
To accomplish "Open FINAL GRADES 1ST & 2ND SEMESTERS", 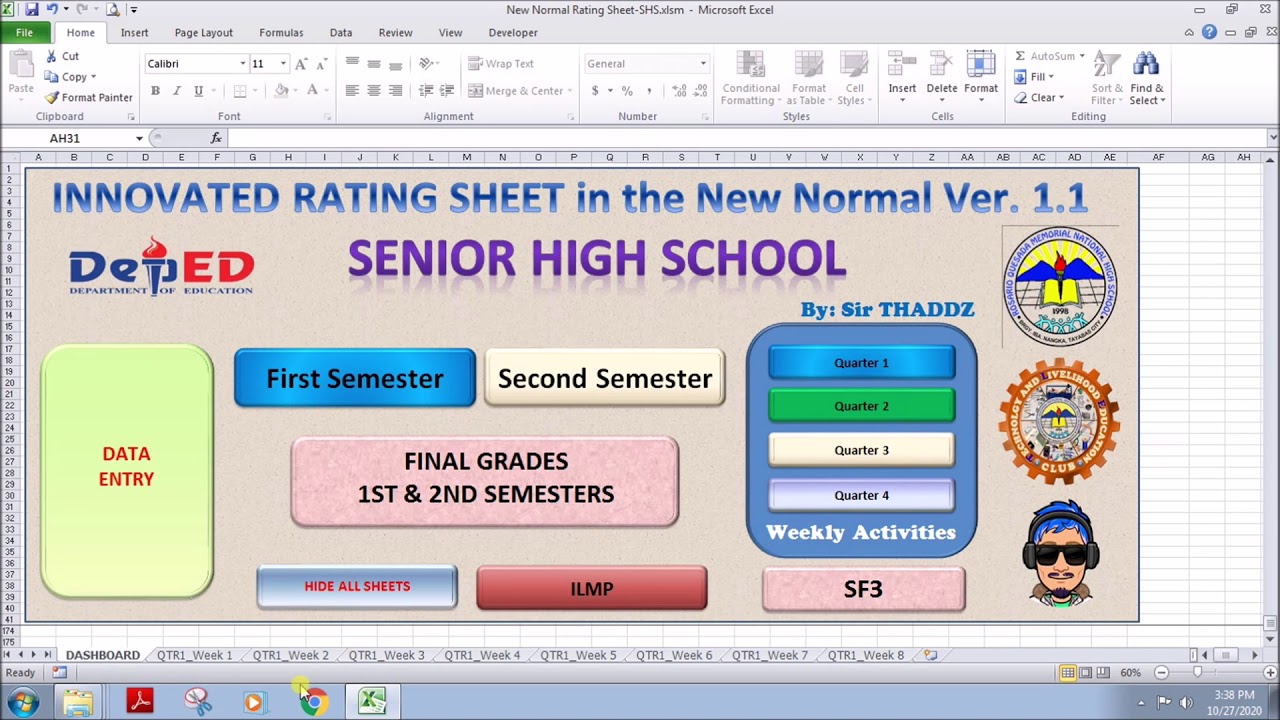I will [x=485, y=481].
